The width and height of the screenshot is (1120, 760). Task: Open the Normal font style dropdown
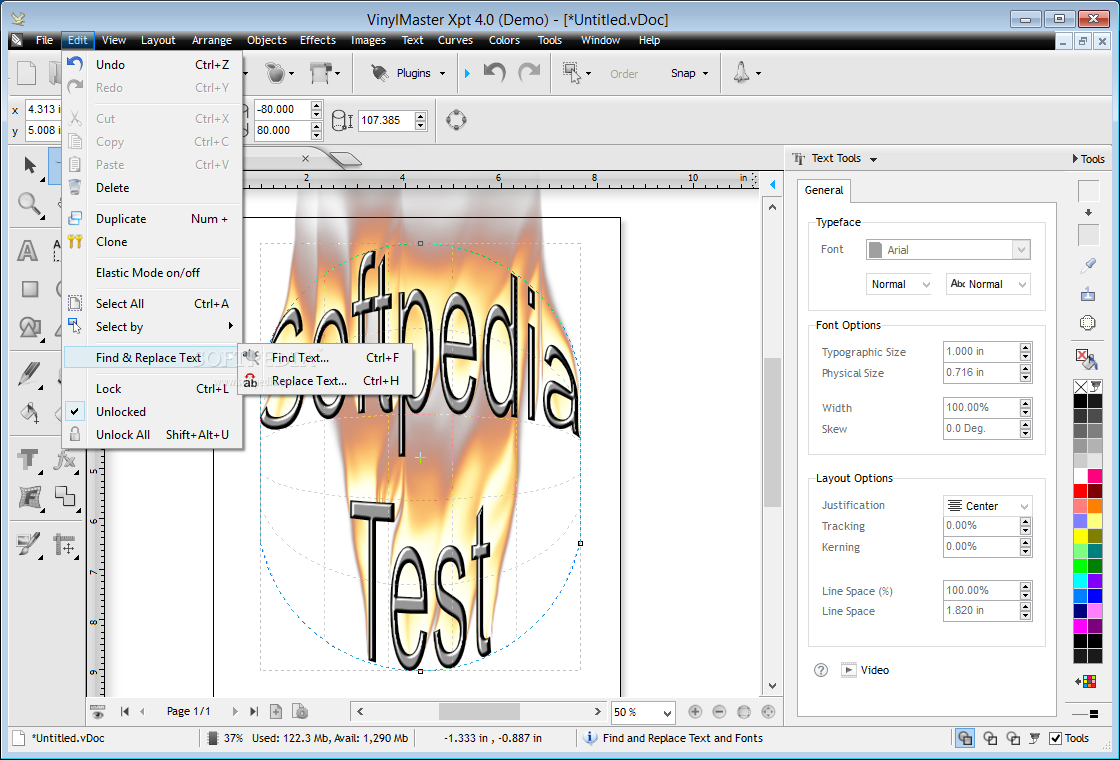point(899,284)
